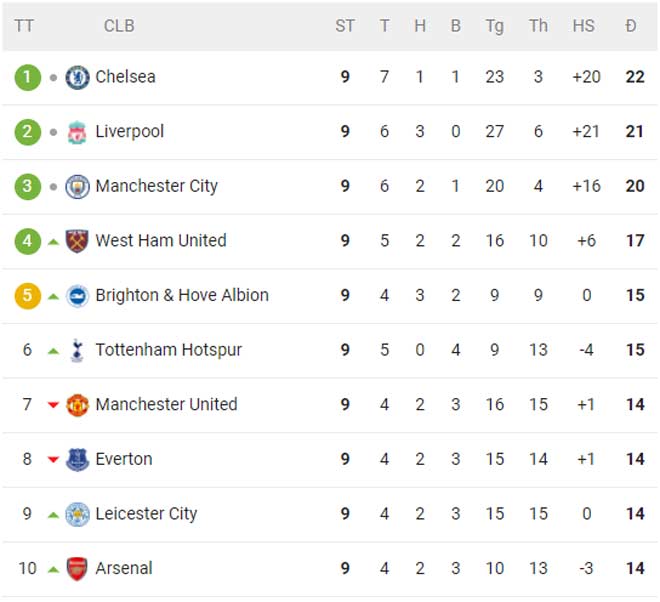Open the Chelsea team name link
Image resolution: width=660 pixels, height=602 pixels.
(125, 77)
